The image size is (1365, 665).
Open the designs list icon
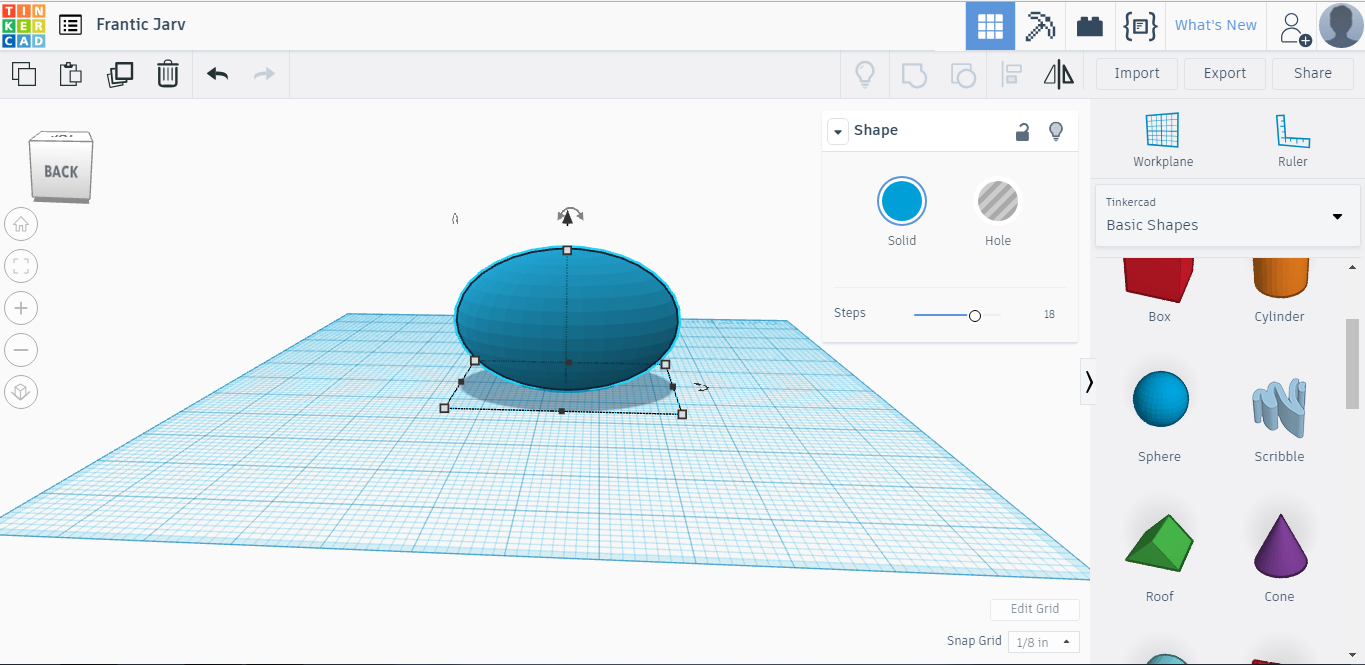tap(70, 25)
